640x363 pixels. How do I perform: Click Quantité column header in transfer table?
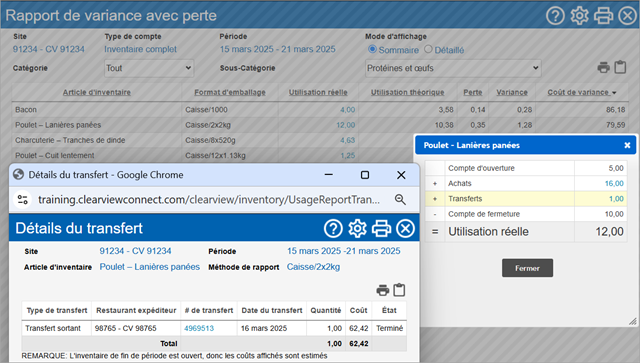click(326, 310)
